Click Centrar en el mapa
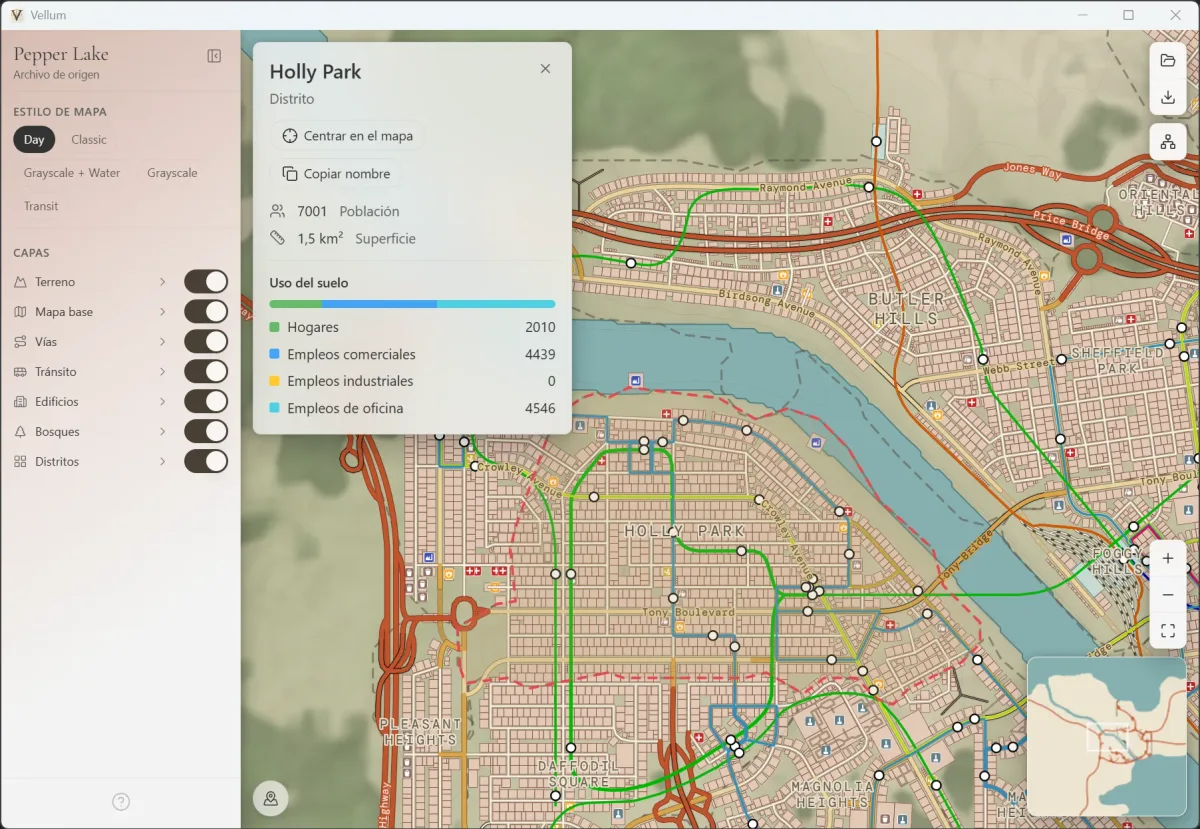The height and width of the screenshot is (829, 1200). [x=347, y=136]
